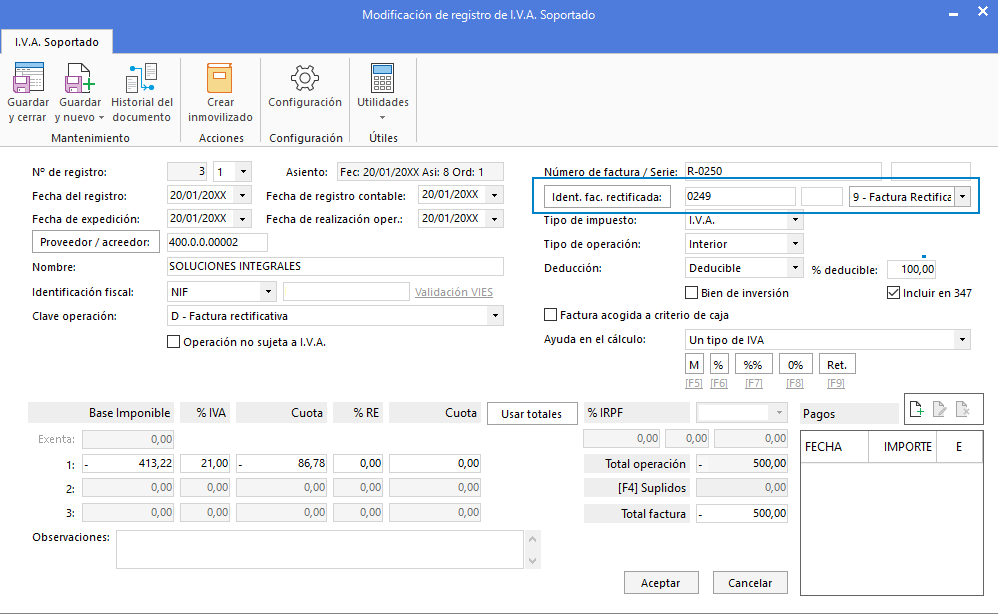Screen dimensions: 998x614
Task: Expand Clave operación dropdown
Action: (x=495, y=316)
